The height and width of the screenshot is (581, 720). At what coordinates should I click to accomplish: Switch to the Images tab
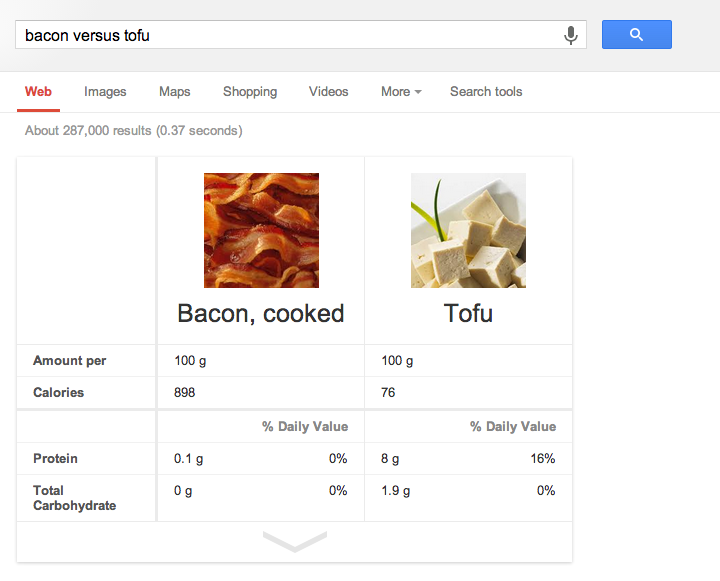(x=105, y=92)
